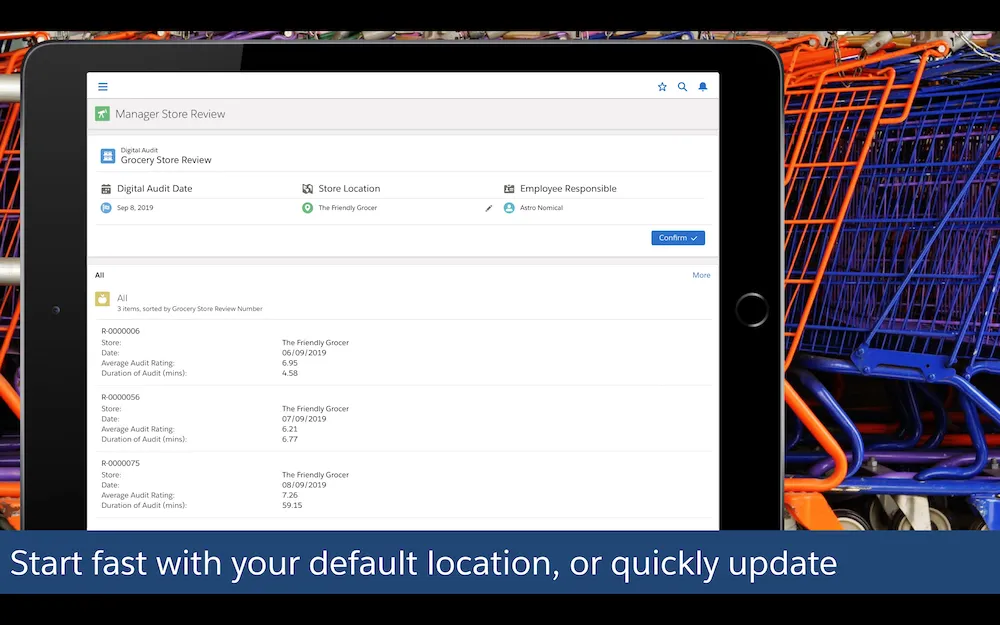
Task: Click the Store Location map icon
Action: point(307,189)
